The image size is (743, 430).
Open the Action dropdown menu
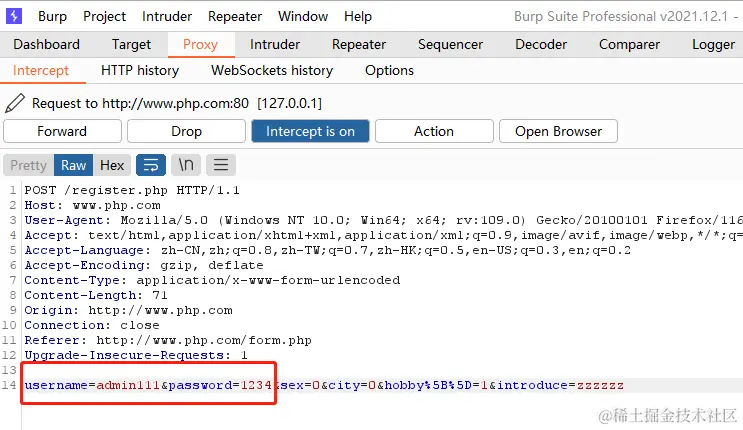point(434,131)
